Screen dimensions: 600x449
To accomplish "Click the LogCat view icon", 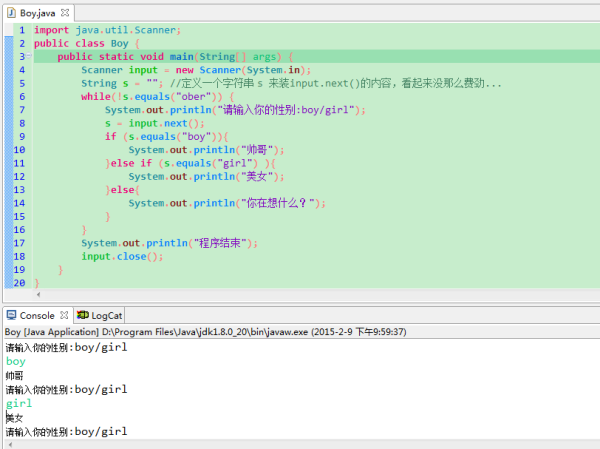I will click(84, 314).
